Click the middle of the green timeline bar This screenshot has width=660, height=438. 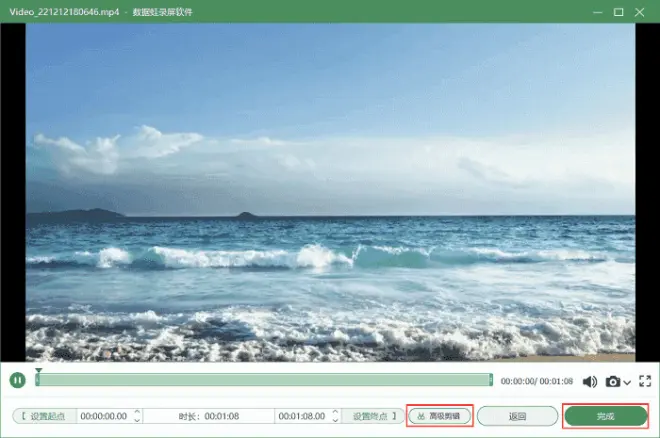(x=264, y=380)
